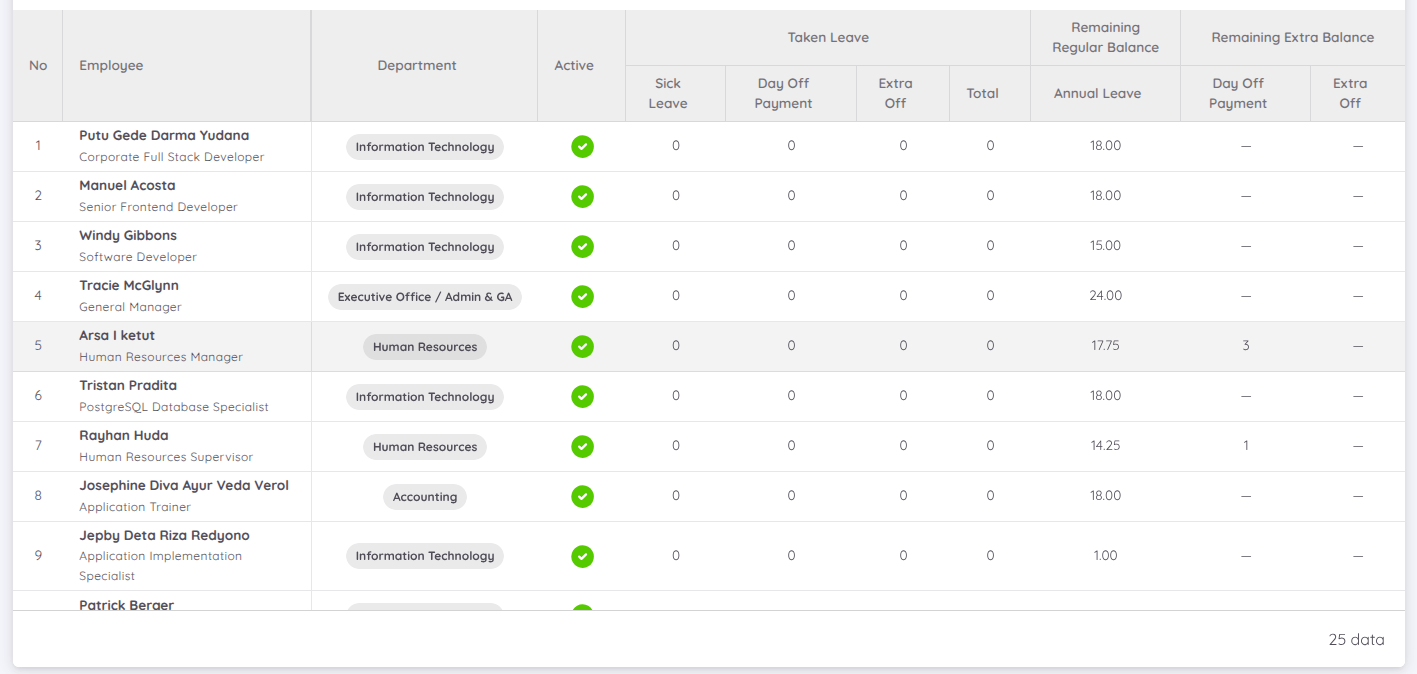This screenshot has height=674, width=1417.
Task: Click the Active indicator on Tracie McGlynn's row
Action: click(582, 296)
